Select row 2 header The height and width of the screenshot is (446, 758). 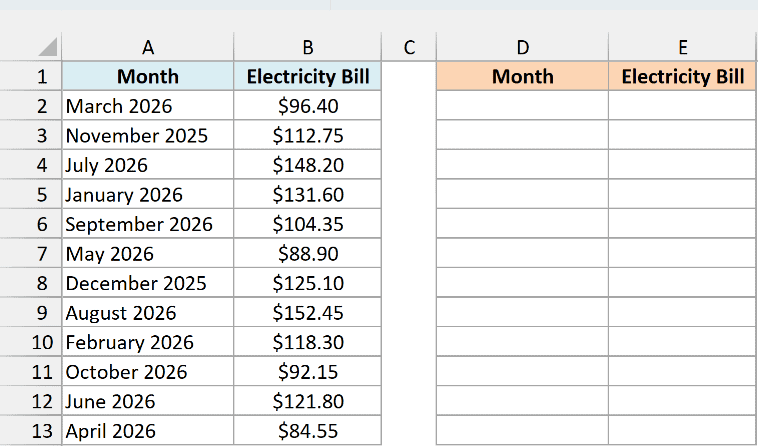point(31,105)
